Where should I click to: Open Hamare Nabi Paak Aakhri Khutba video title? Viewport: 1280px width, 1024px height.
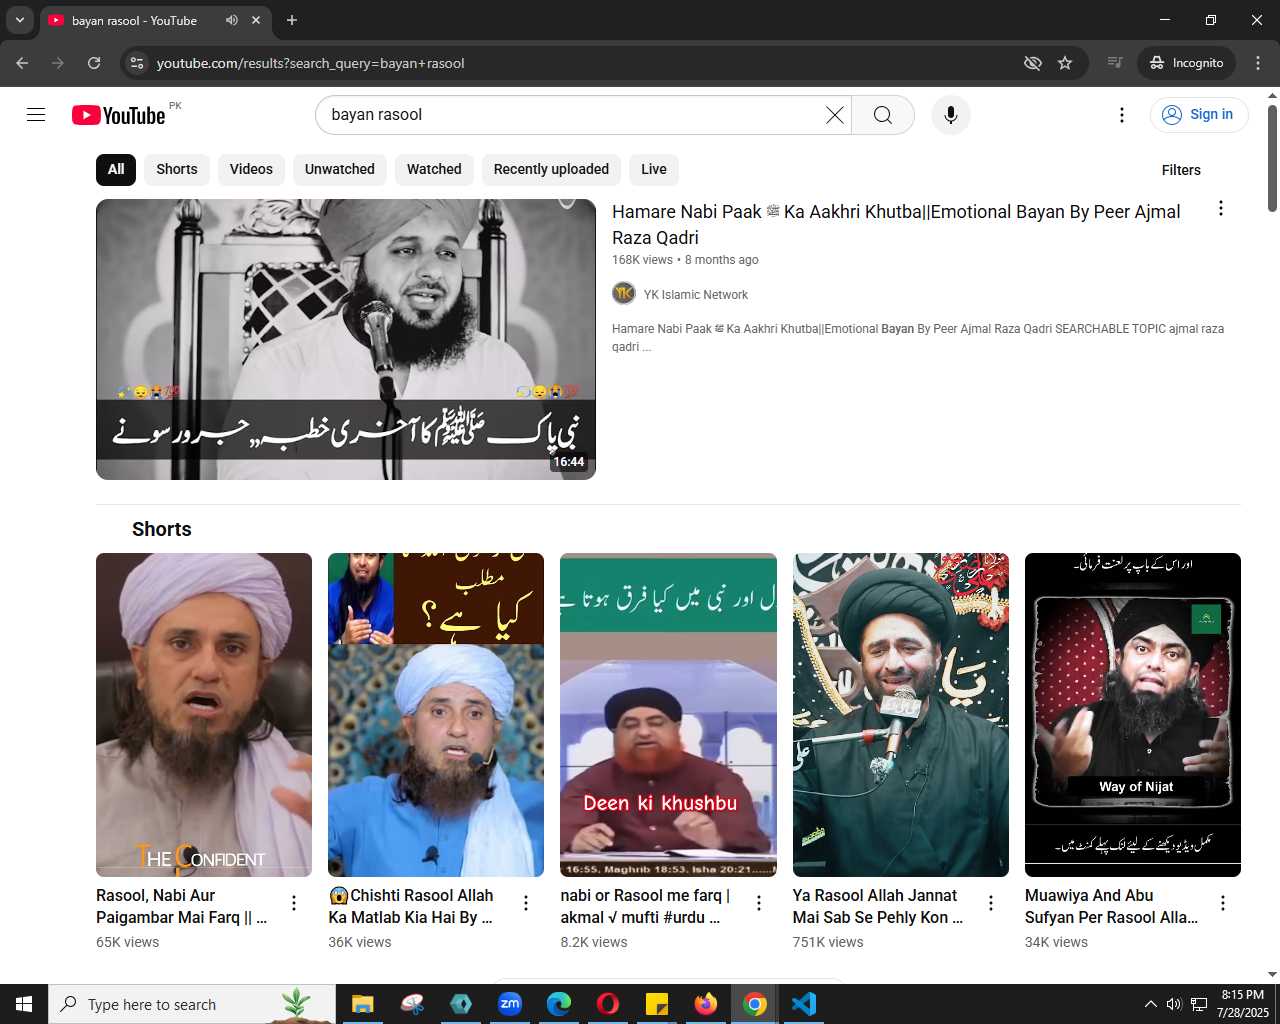(896, 224)
